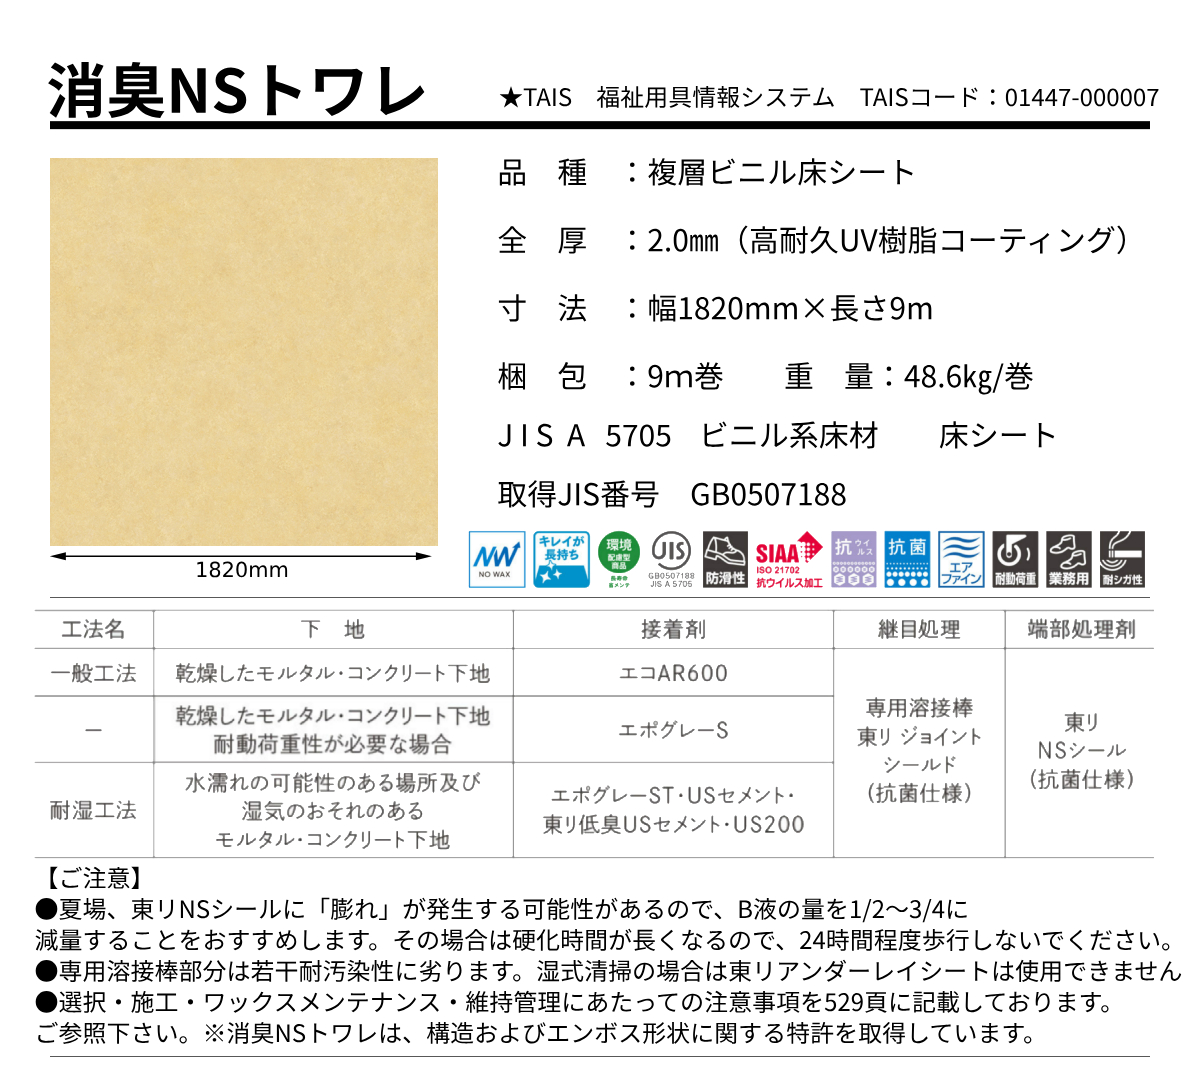The height and width of the screenshot is (1070, 1200).
Task: Click the 9m巻 packaging value
Action: (x=686, y=376)
